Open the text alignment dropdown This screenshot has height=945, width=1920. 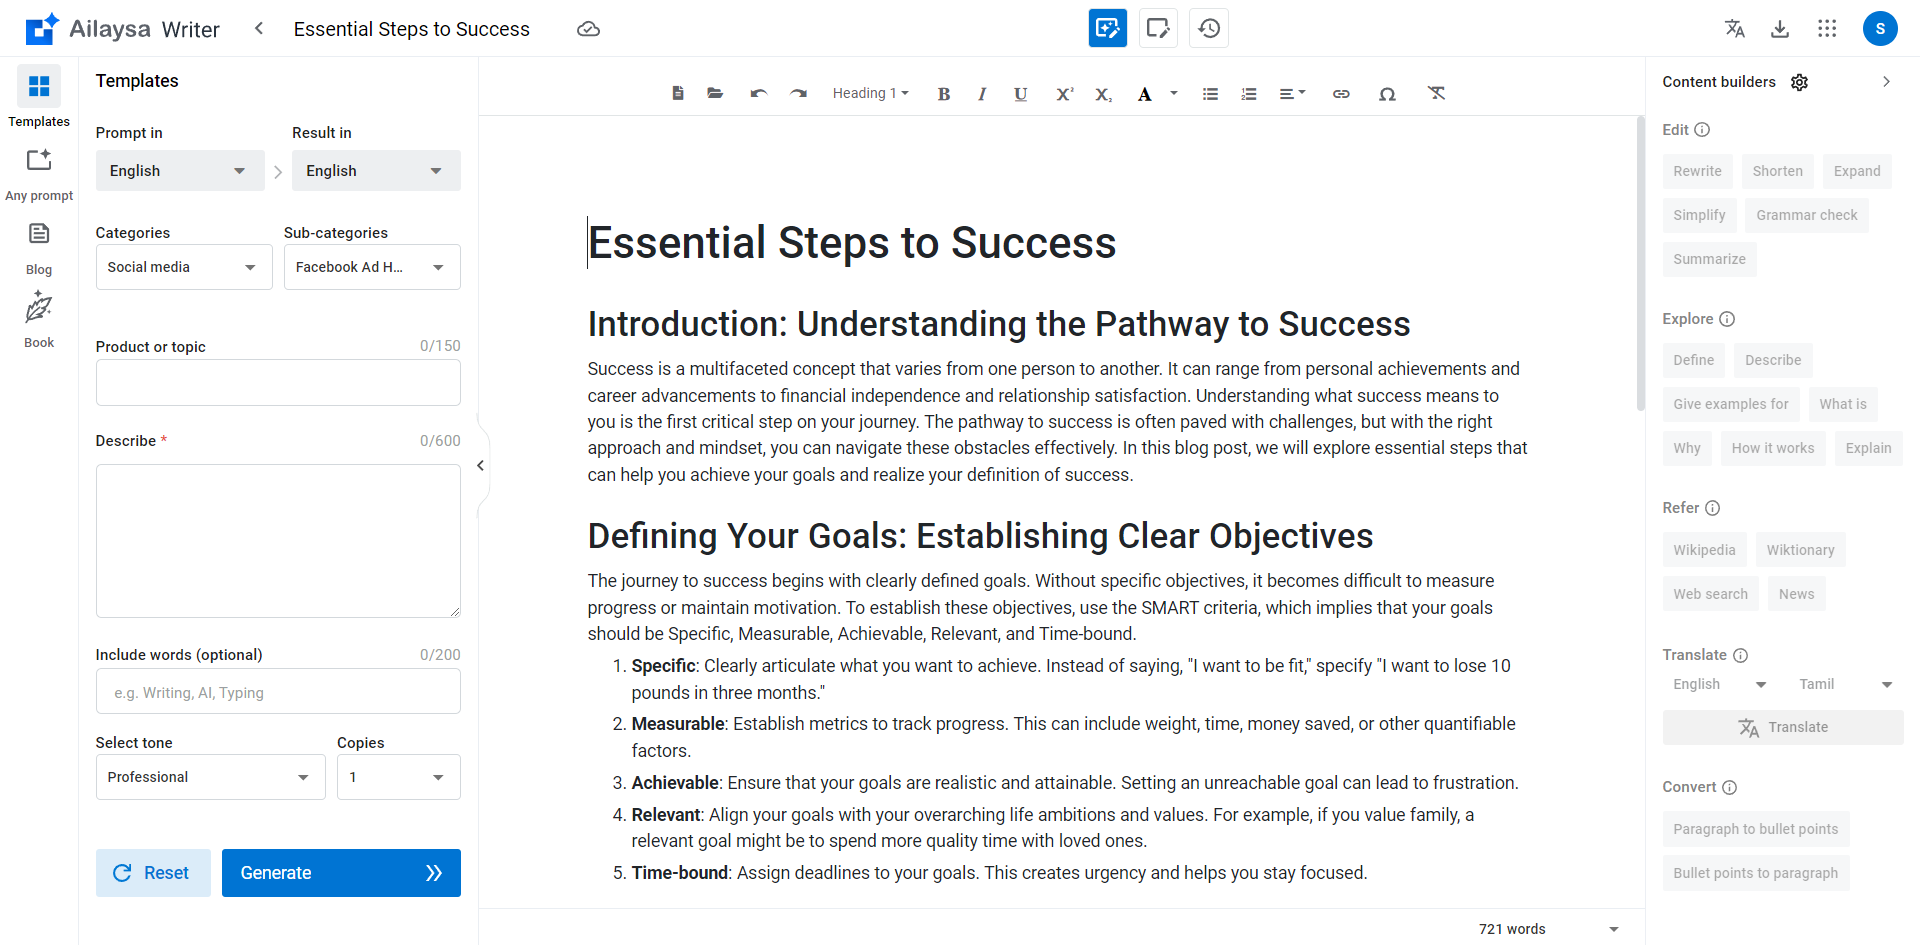tap(1292, 94)
